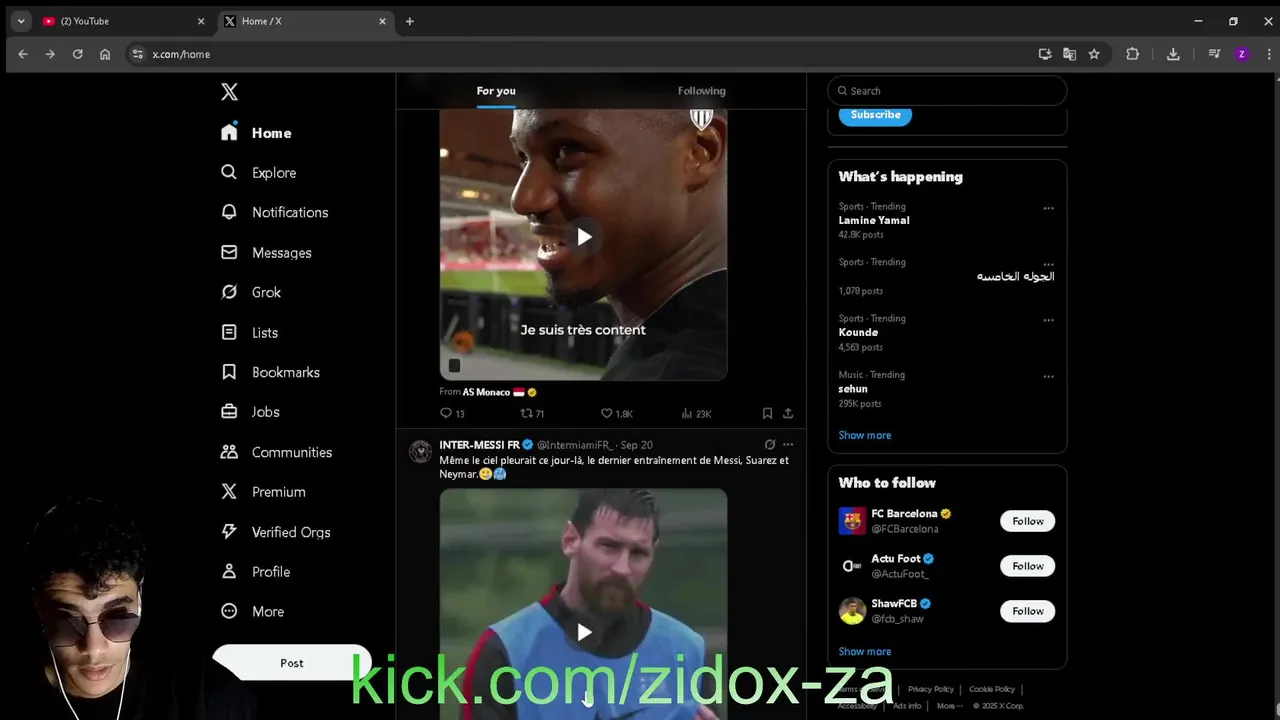Screen dimensions: 1280x720
Task: Open the Cookie Policy link
Action: coord(992,689)
